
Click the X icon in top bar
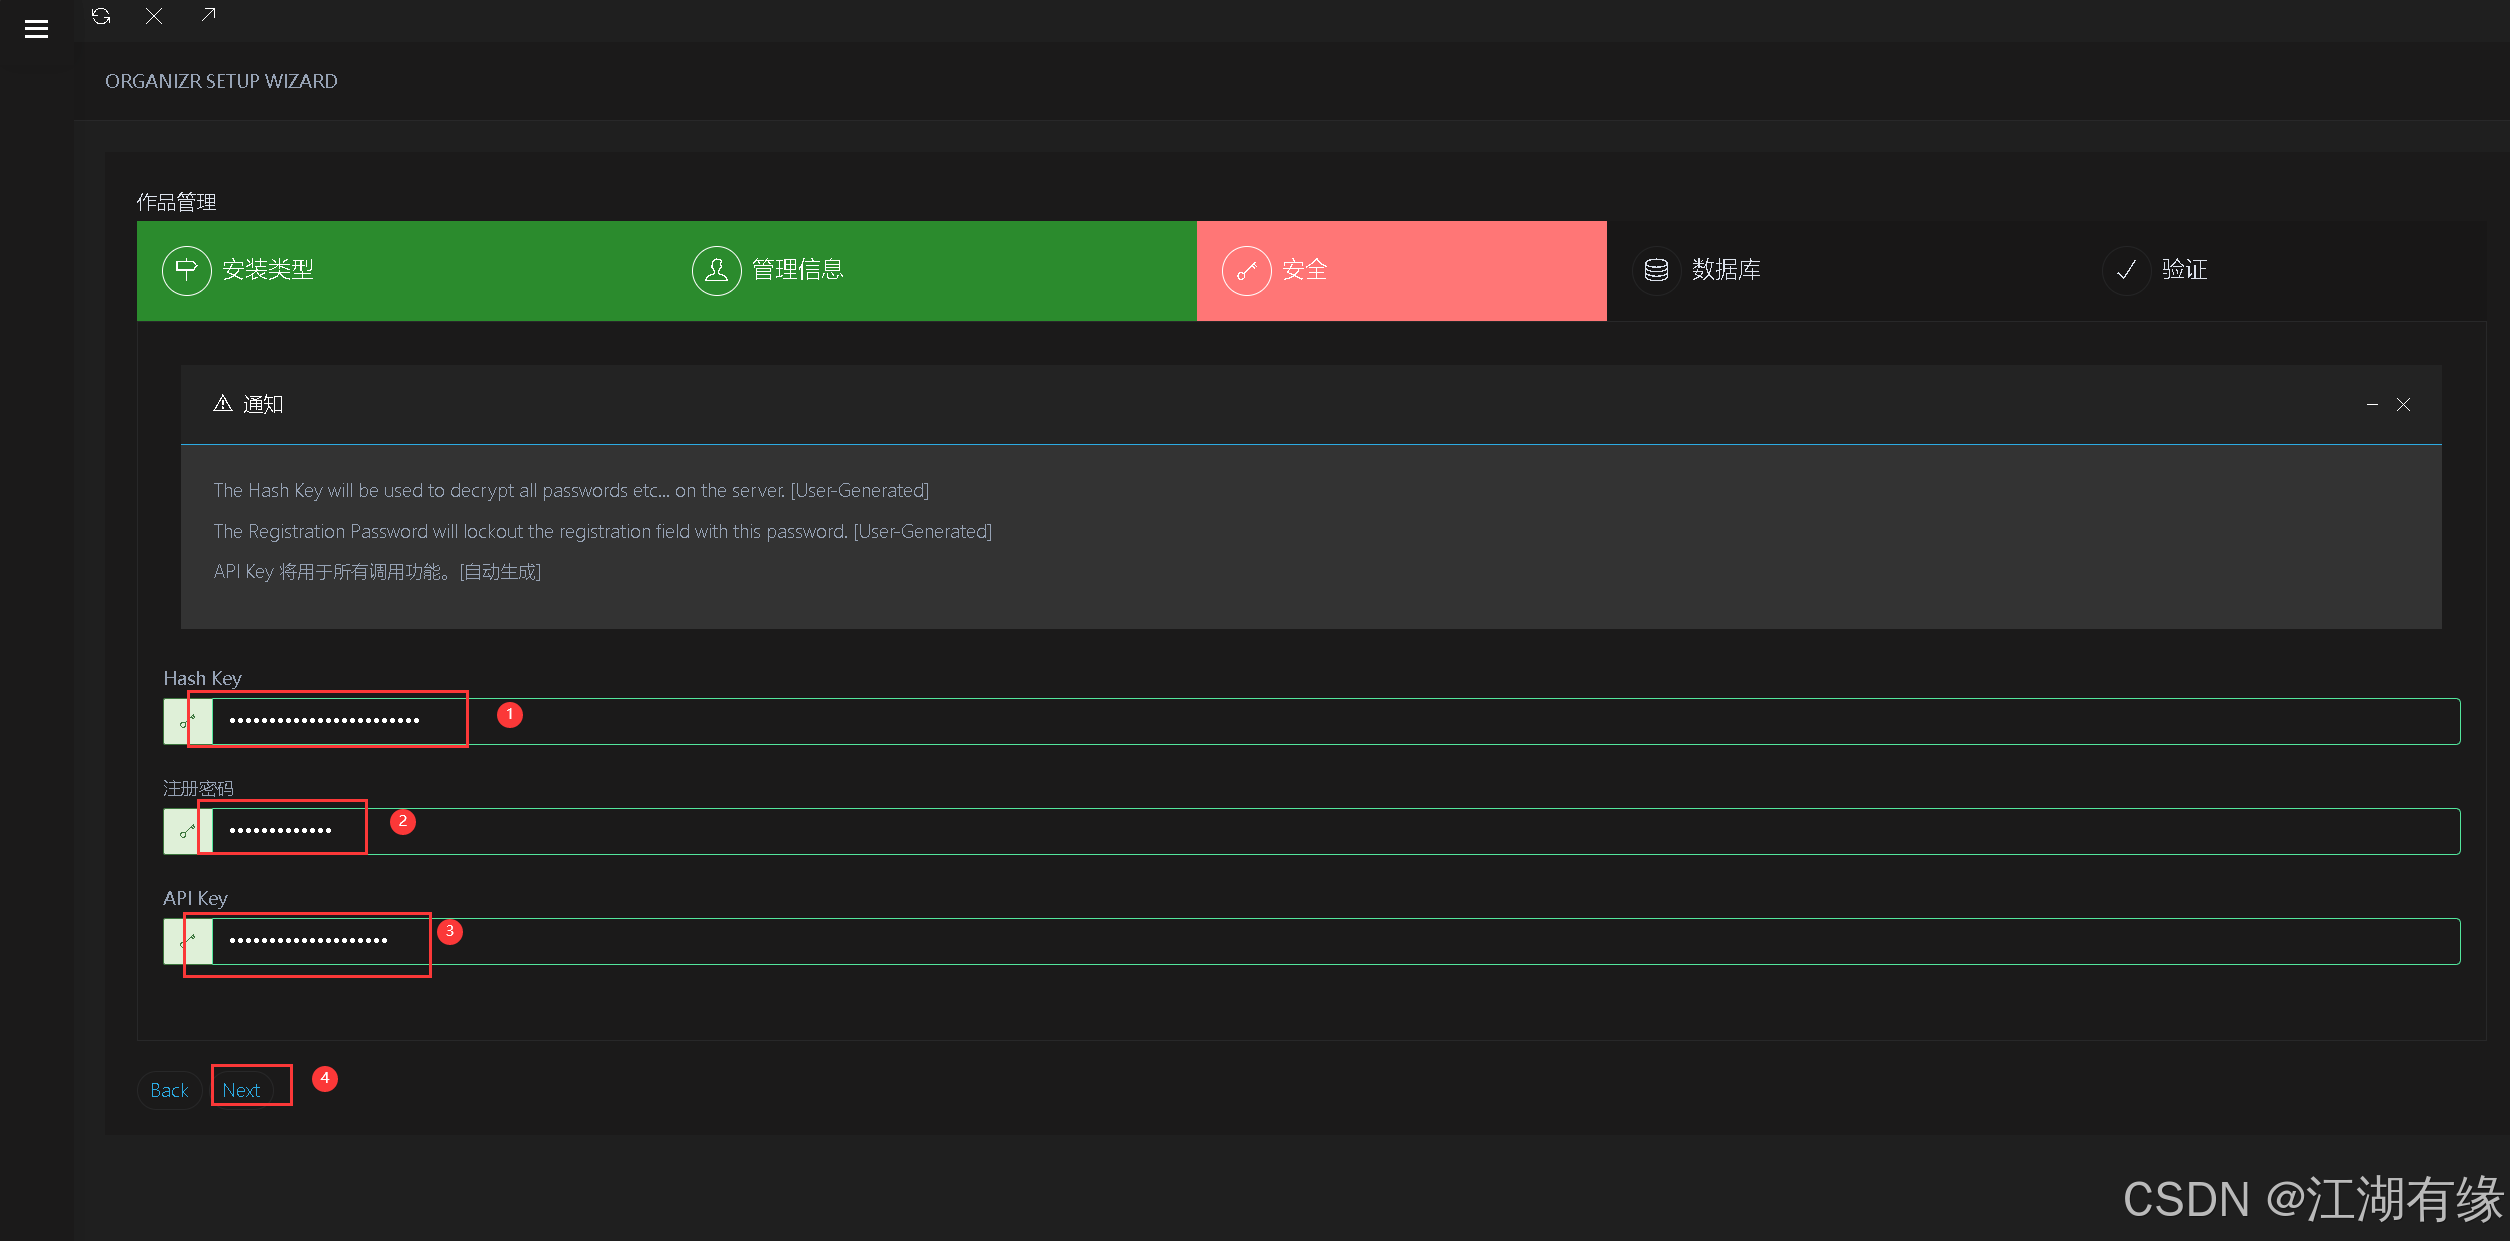(x=154, y=16)
